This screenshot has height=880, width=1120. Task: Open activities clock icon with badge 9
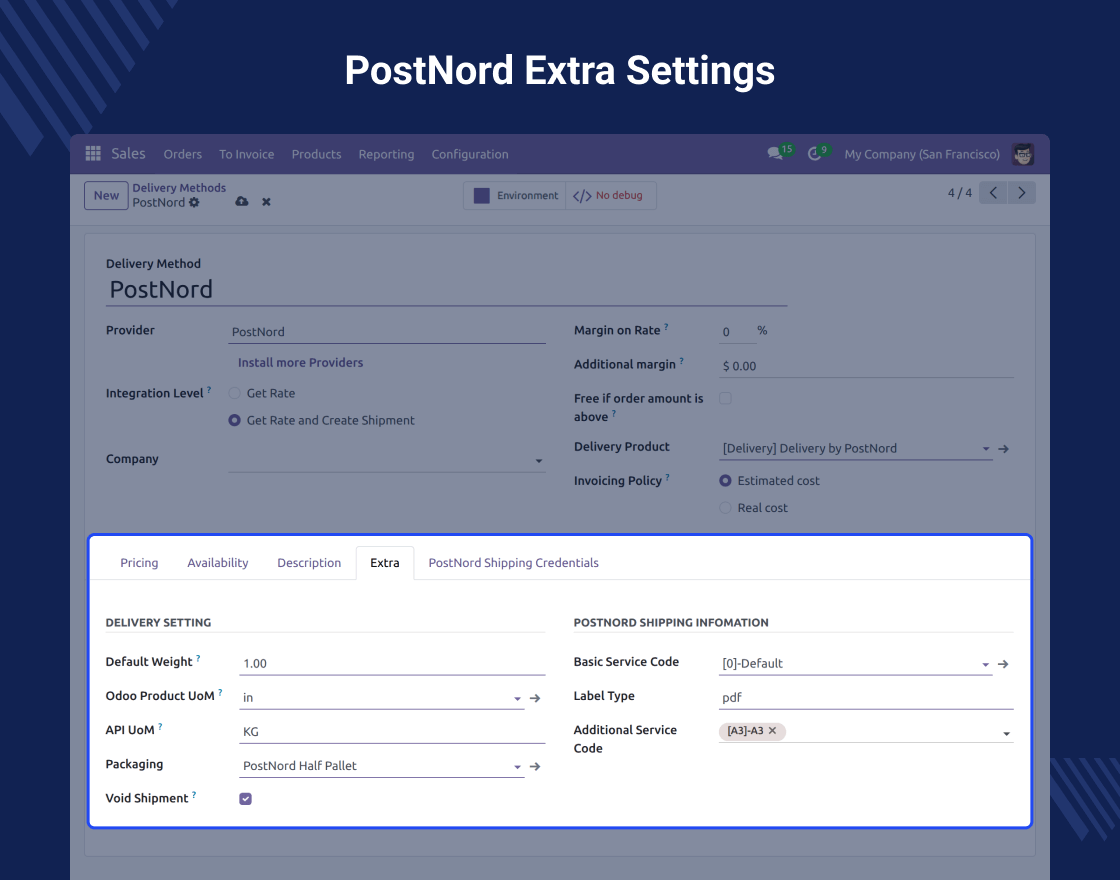pos(817,152)
